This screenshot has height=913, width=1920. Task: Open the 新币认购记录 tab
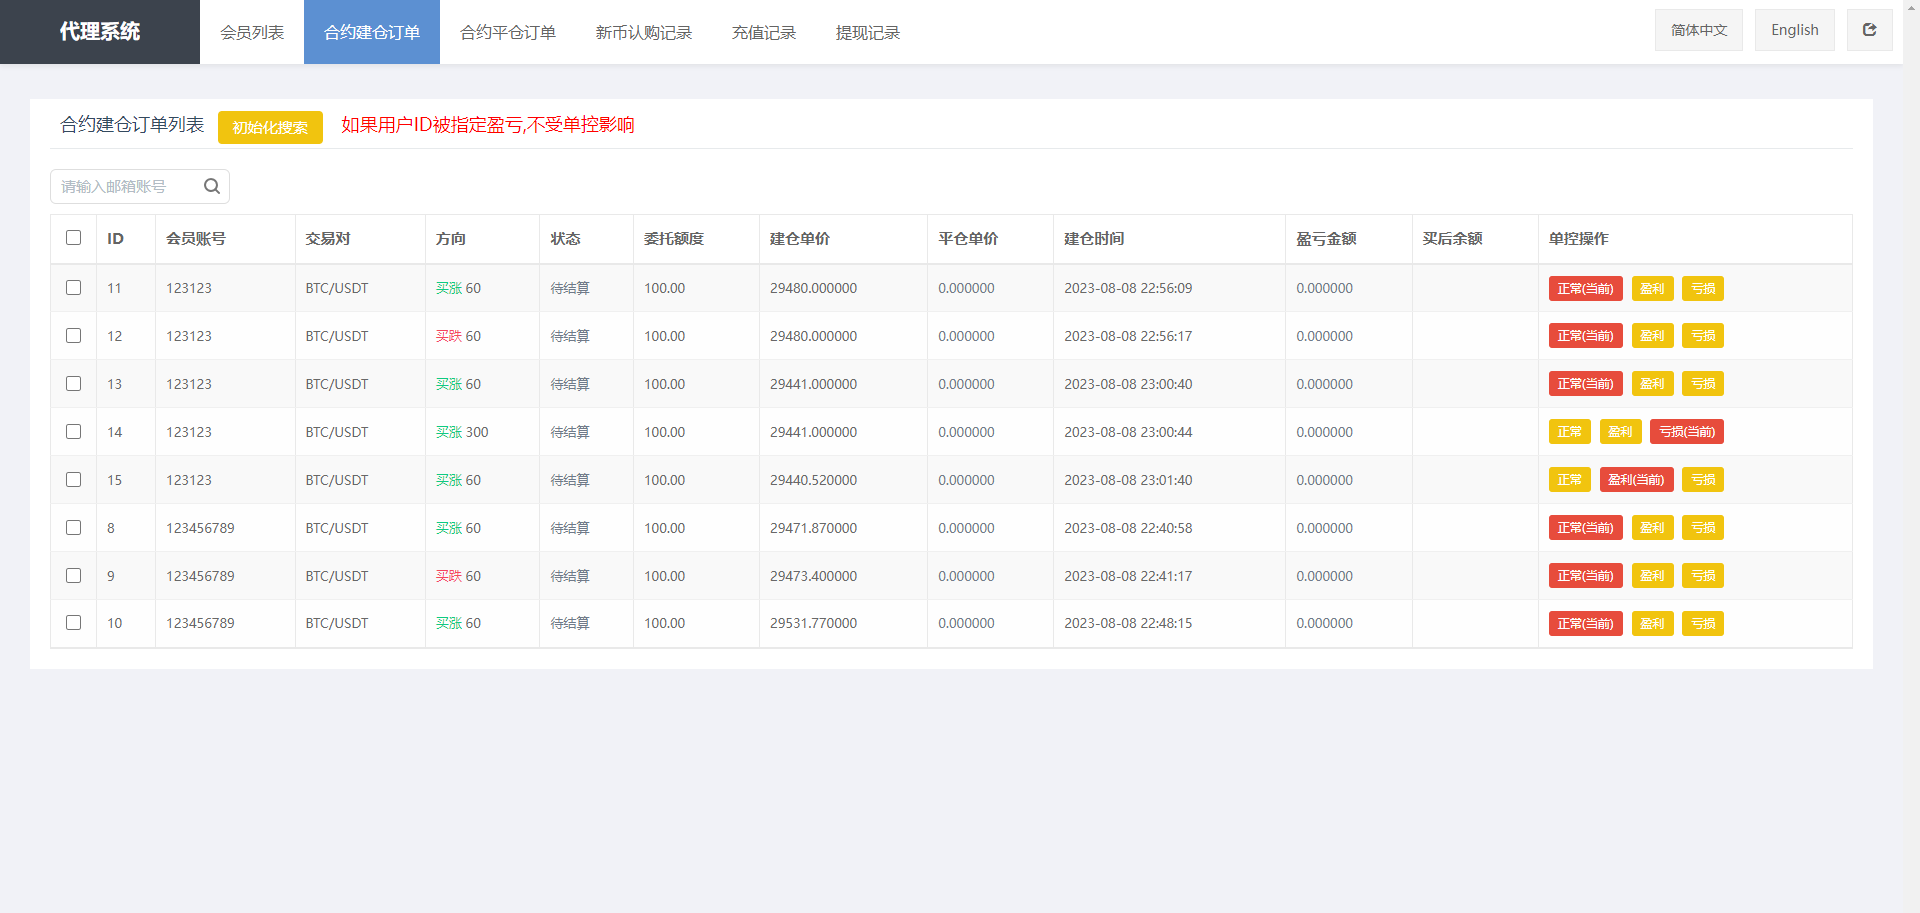(x=643, y=32)
